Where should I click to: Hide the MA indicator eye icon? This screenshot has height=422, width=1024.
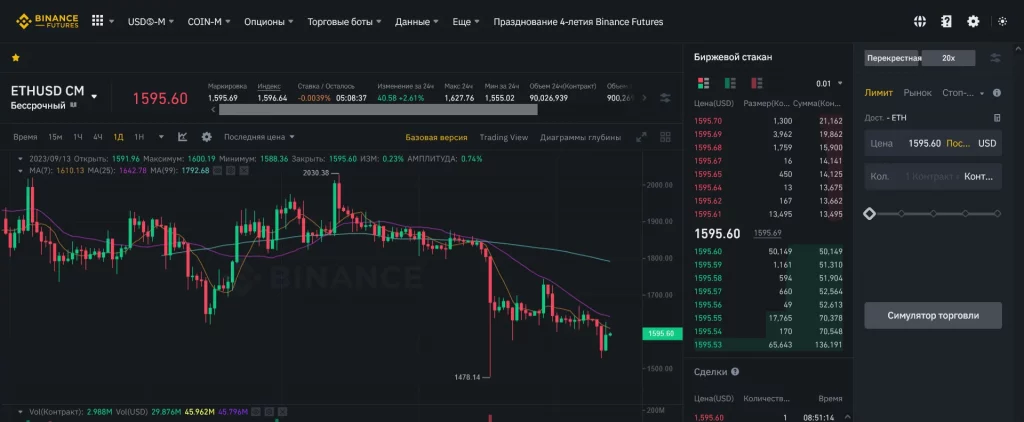point(218,170)
